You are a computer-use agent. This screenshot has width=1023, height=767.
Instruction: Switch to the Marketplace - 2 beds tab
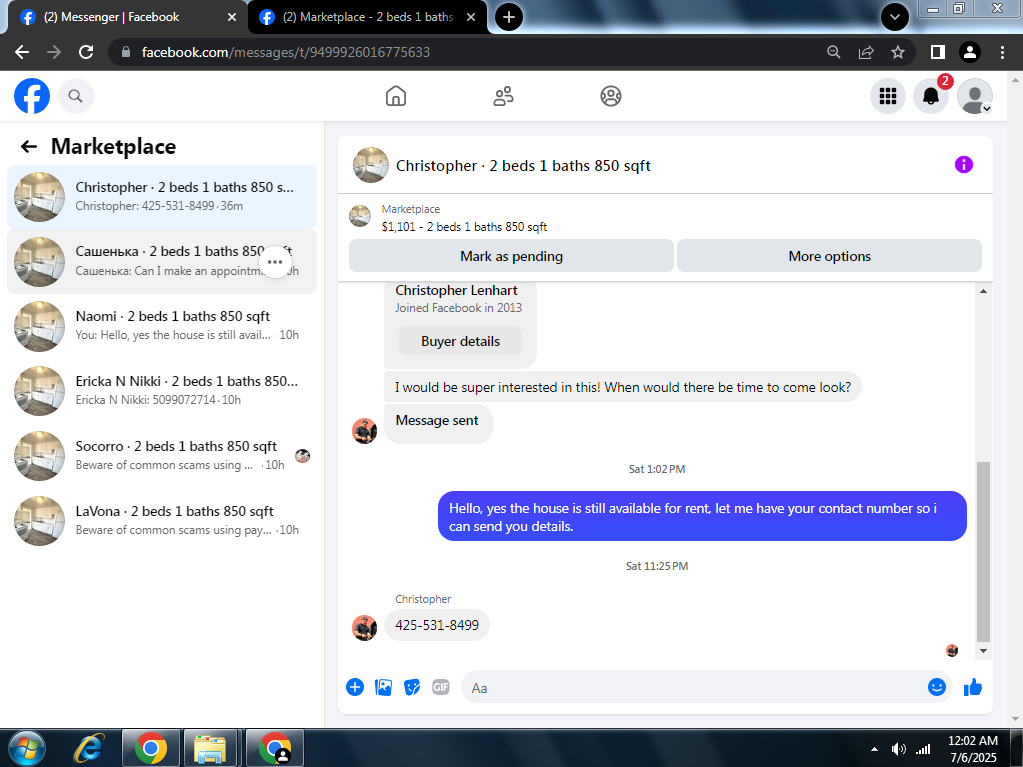pos(367,17)
